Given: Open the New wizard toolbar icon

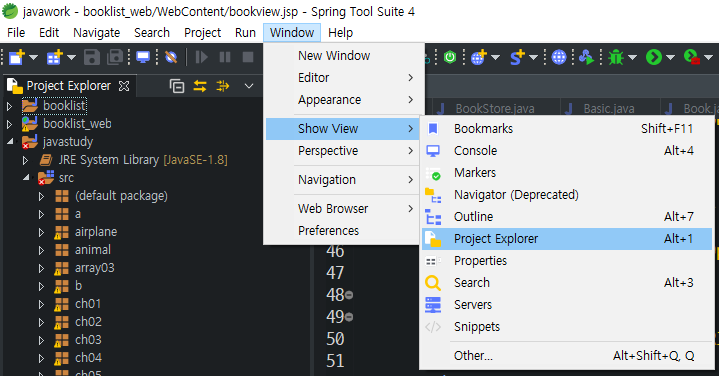Looking at the screenshot, I should 17,57.
